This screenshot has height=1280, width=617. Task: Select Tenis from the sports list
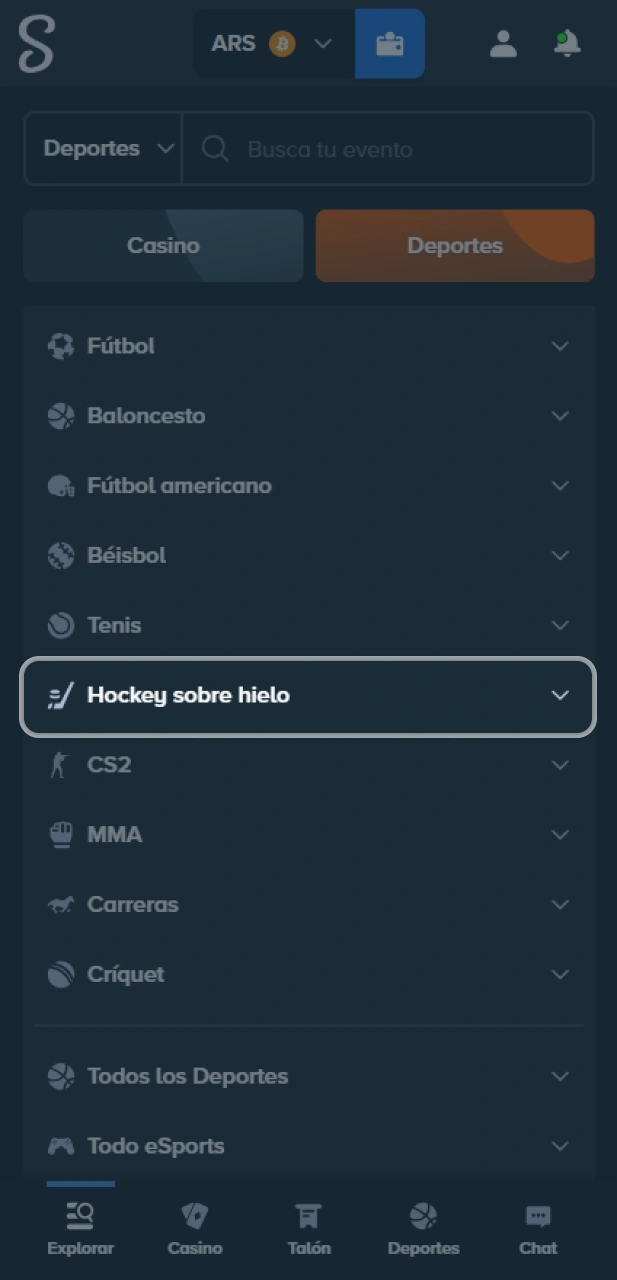pyautogui.click(x=114, y=625)
